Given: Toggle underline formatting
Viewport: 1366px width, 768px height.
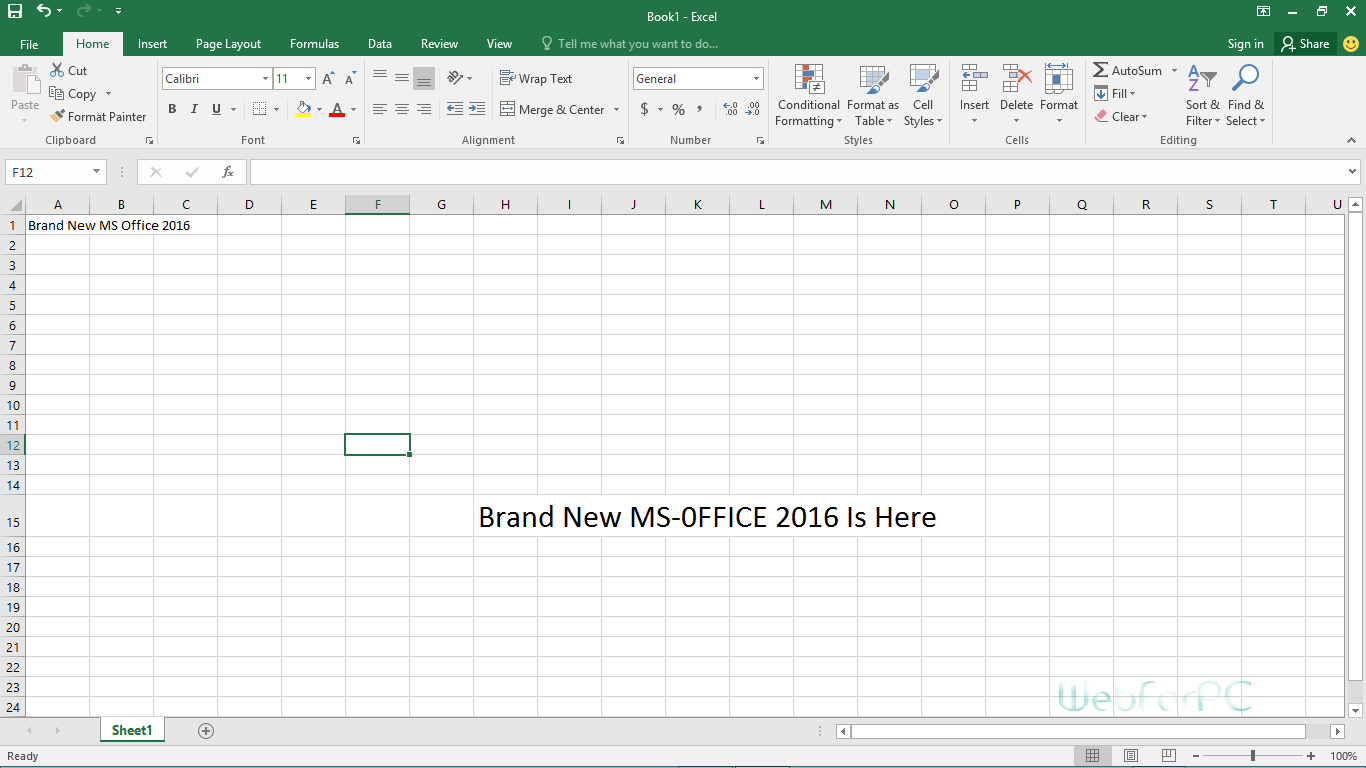Looking at the screenshot, I should [216, 109].
